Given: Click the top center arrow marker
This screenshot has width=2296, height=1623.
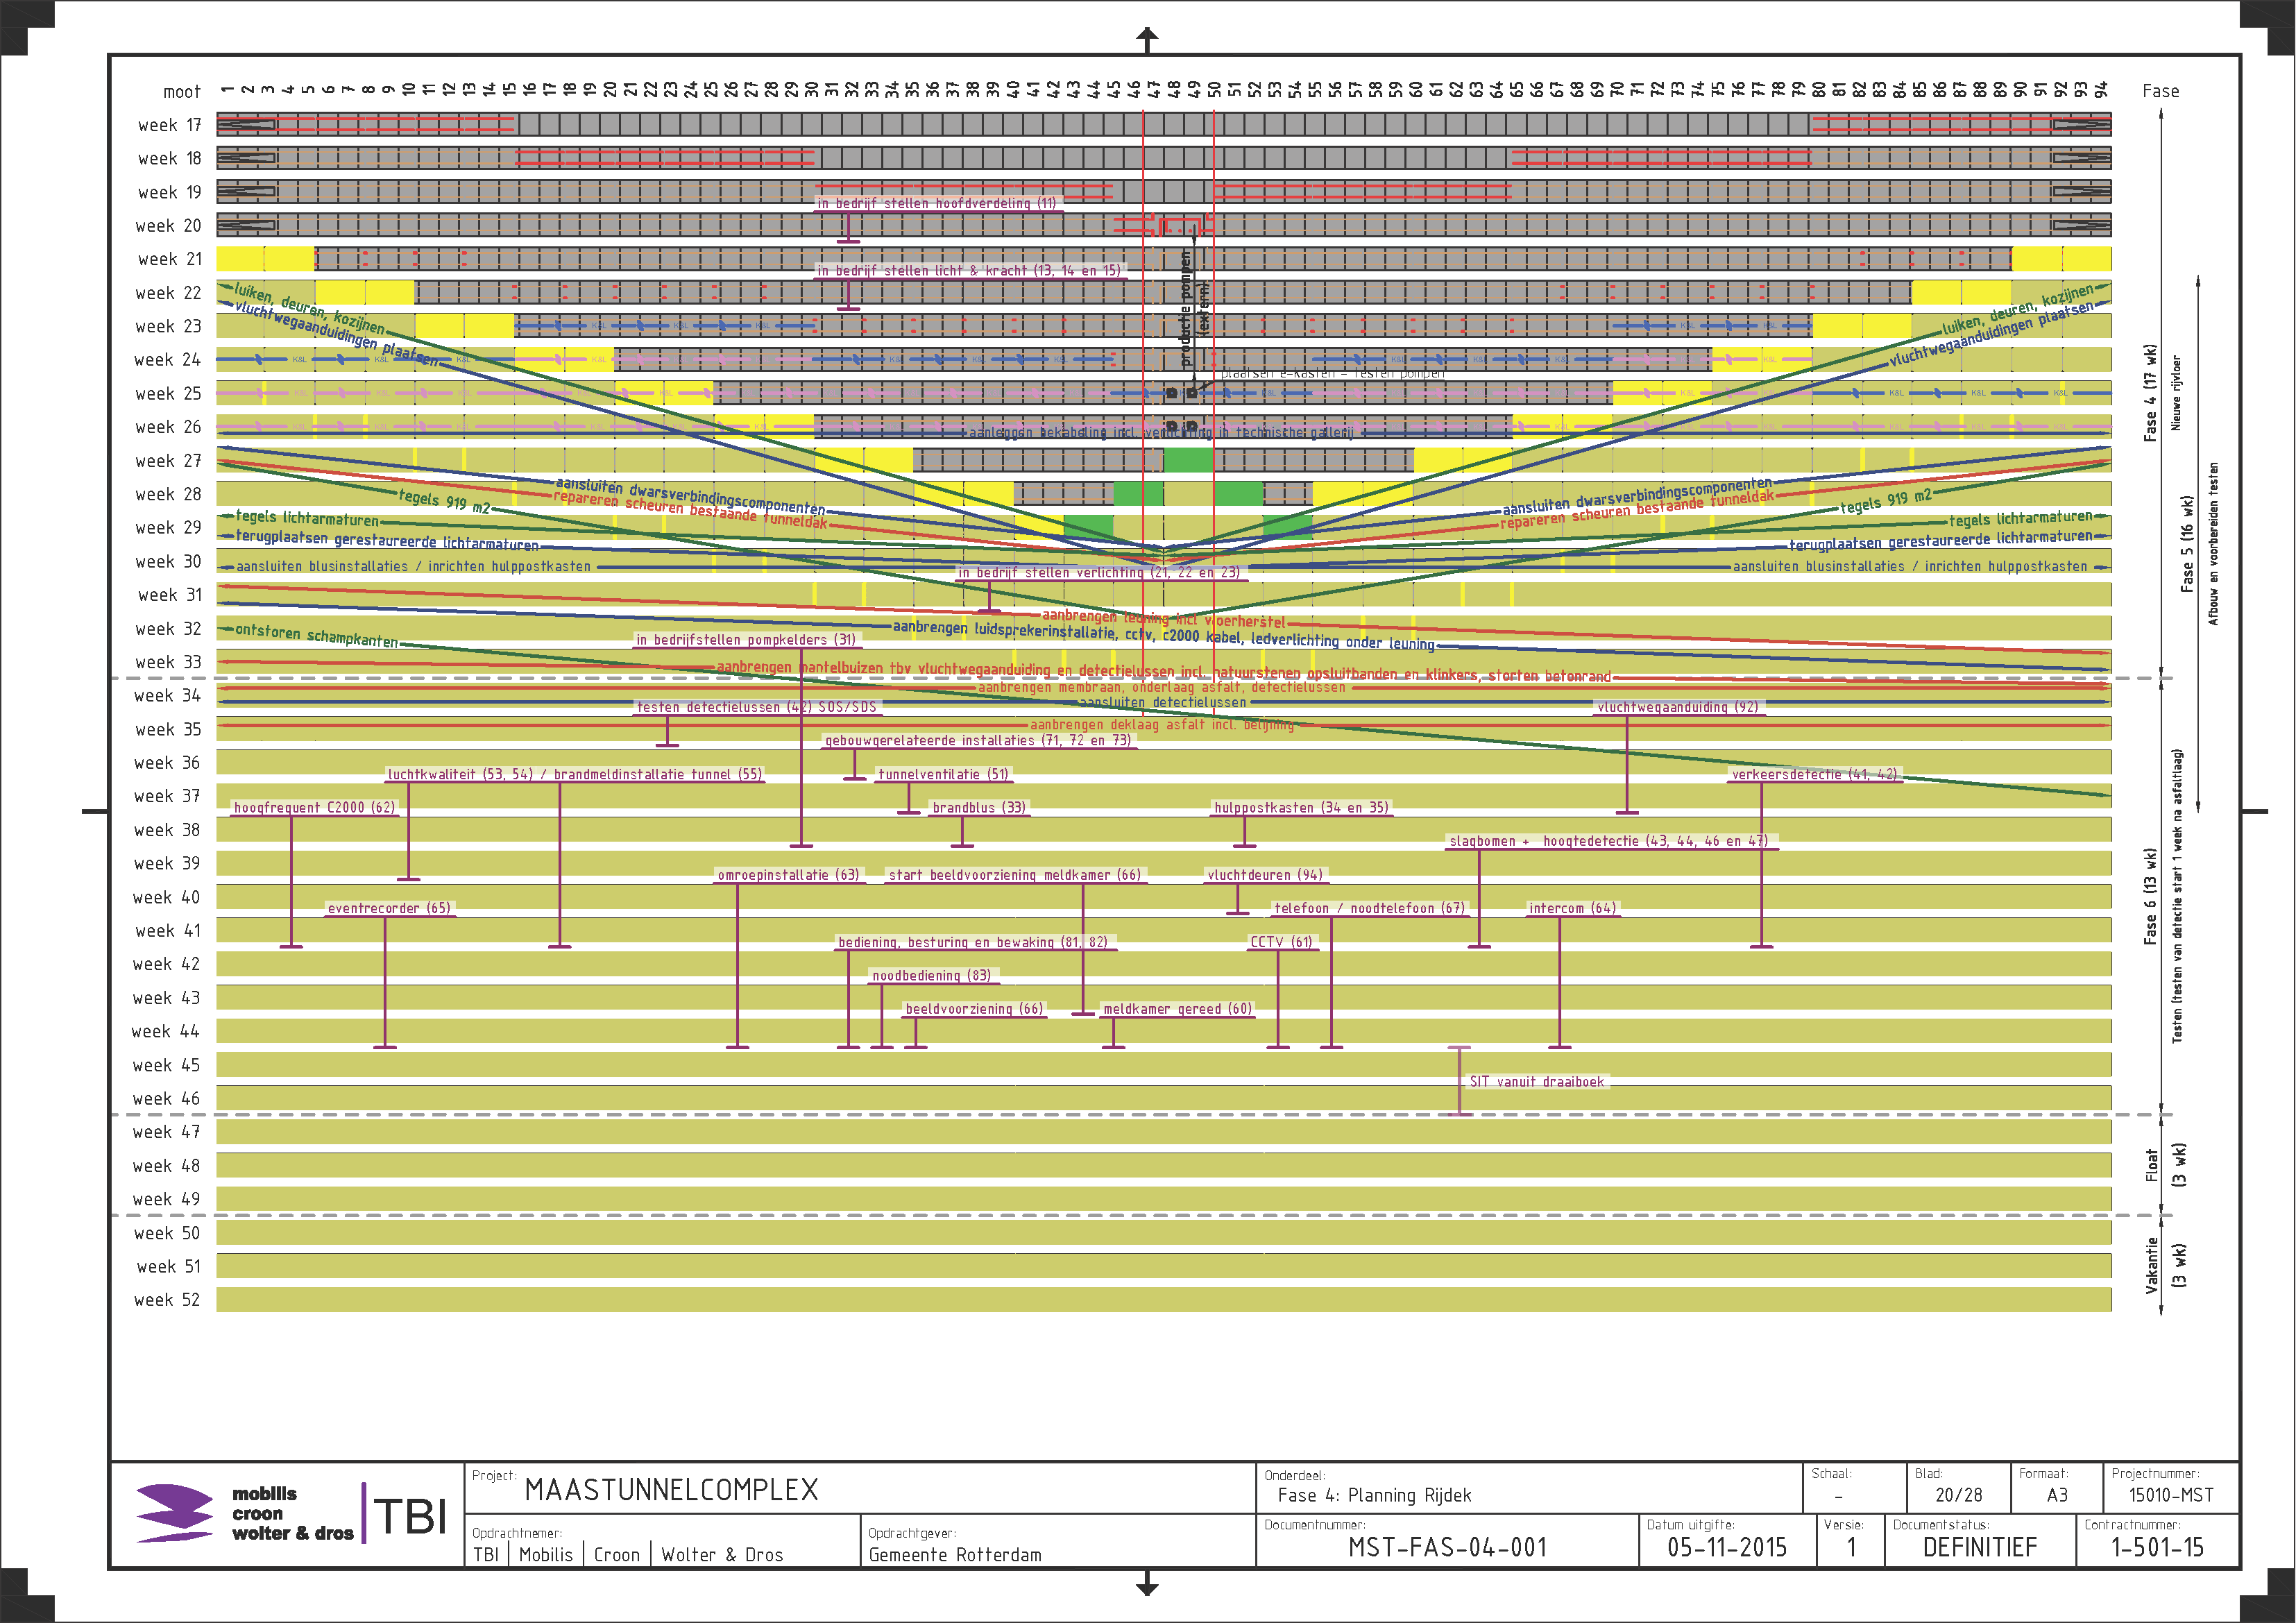Looking at the screenshot, I should (1147, 39).
